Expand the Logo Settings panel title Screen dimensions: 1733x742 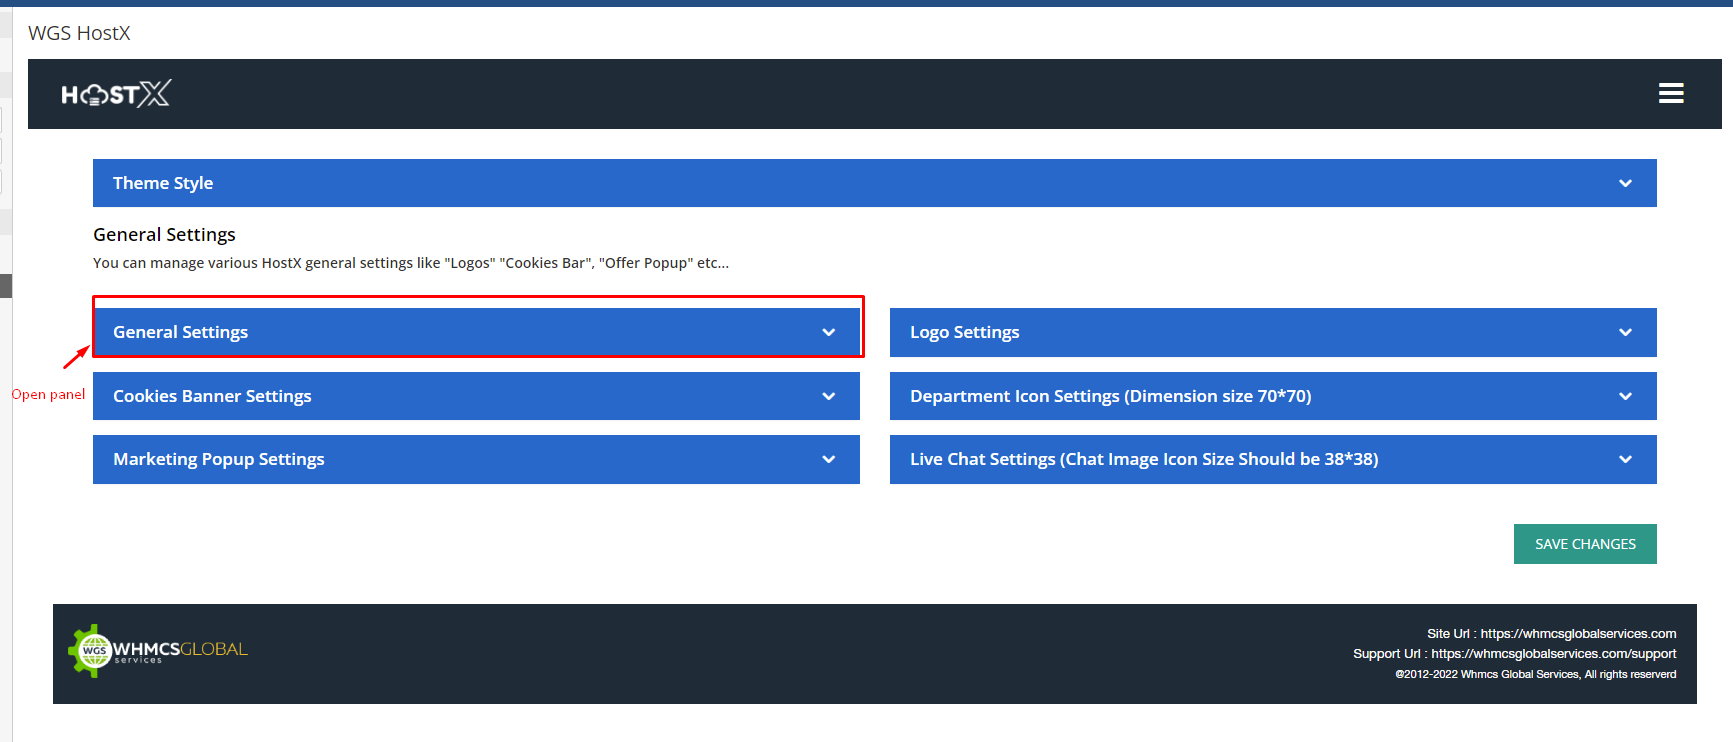[x=964, y=332]
